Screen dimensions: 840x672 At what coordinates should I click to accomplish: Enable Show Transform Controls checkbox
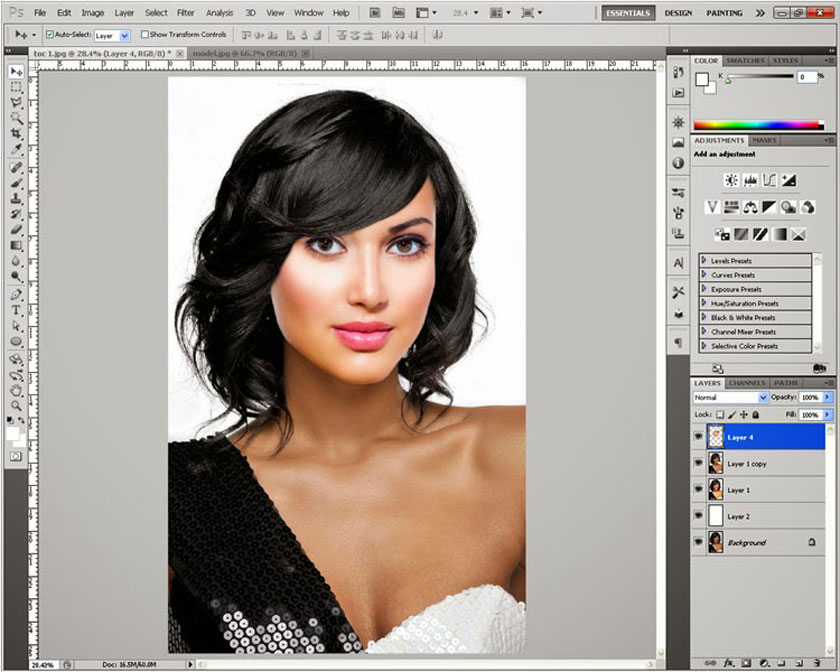(x=145, y=34)
